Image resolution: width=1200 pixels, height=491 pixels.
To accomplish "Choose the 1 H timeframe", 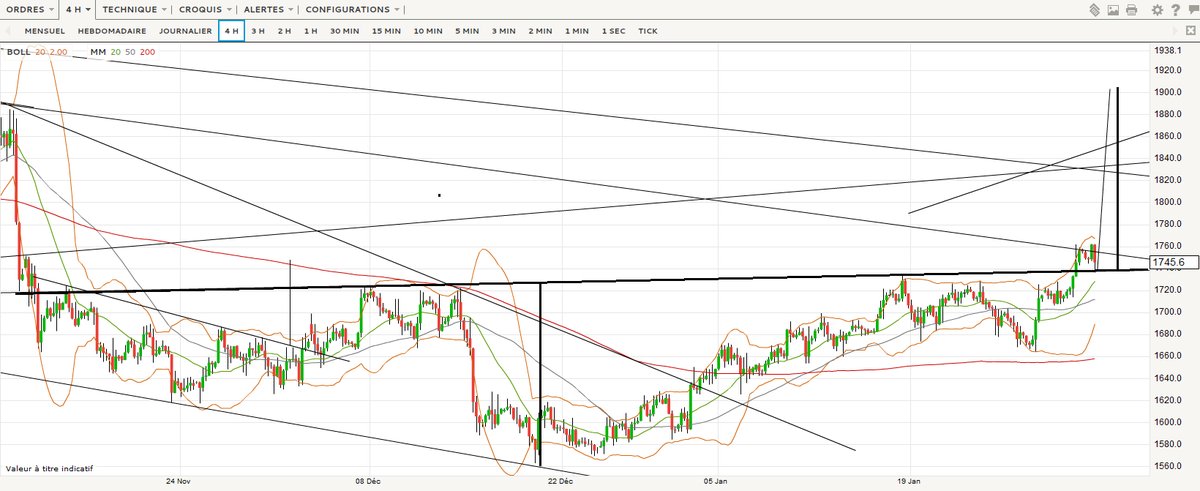I will 310,31.
